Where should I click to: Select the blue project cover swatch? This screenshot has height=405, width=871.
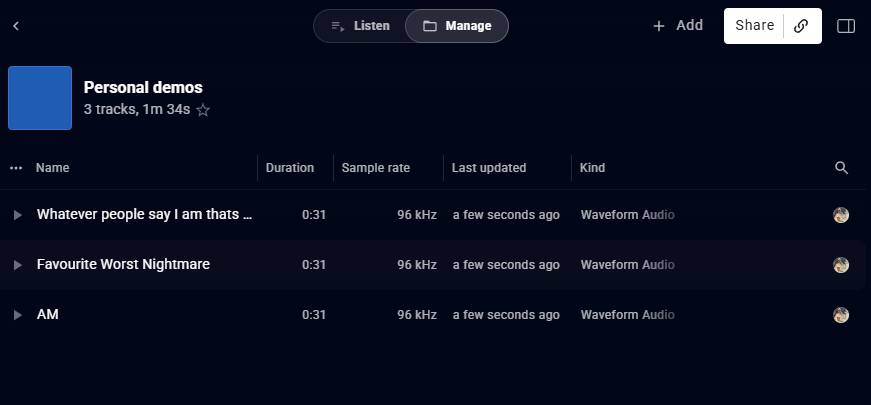(x=40, y=98)
